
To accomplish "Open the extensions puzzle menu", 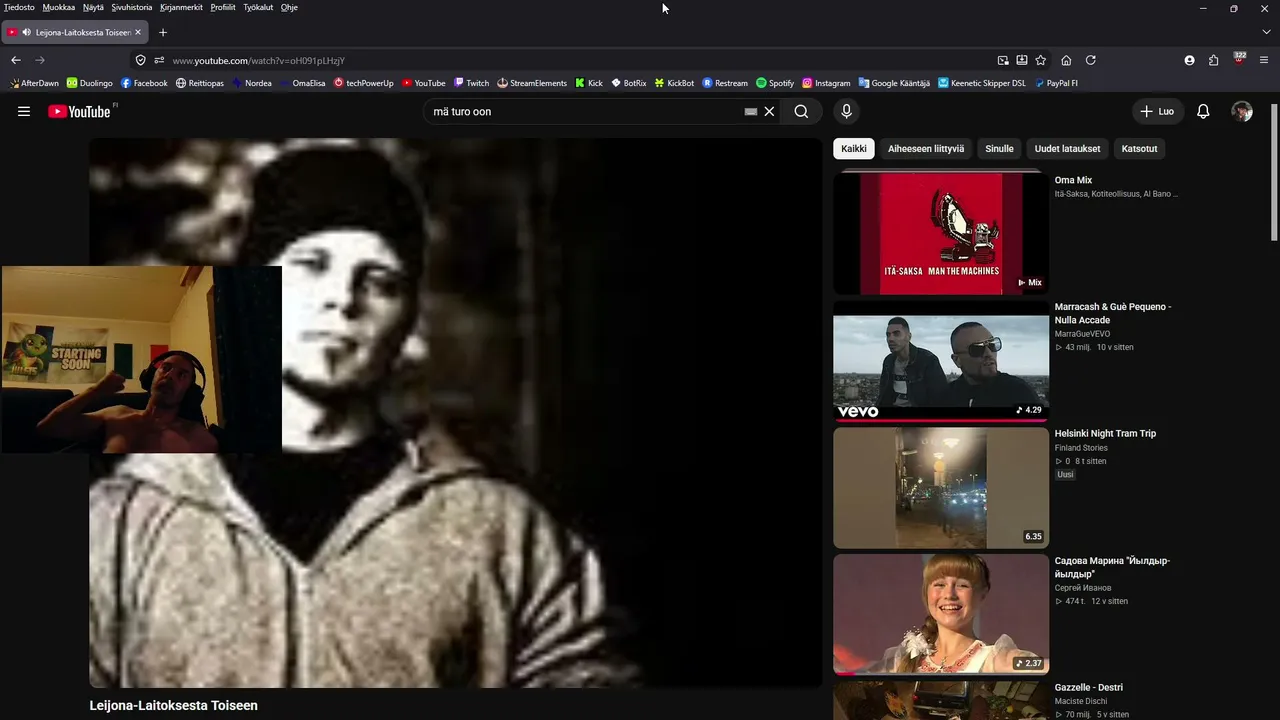I will click(1214, 60).
